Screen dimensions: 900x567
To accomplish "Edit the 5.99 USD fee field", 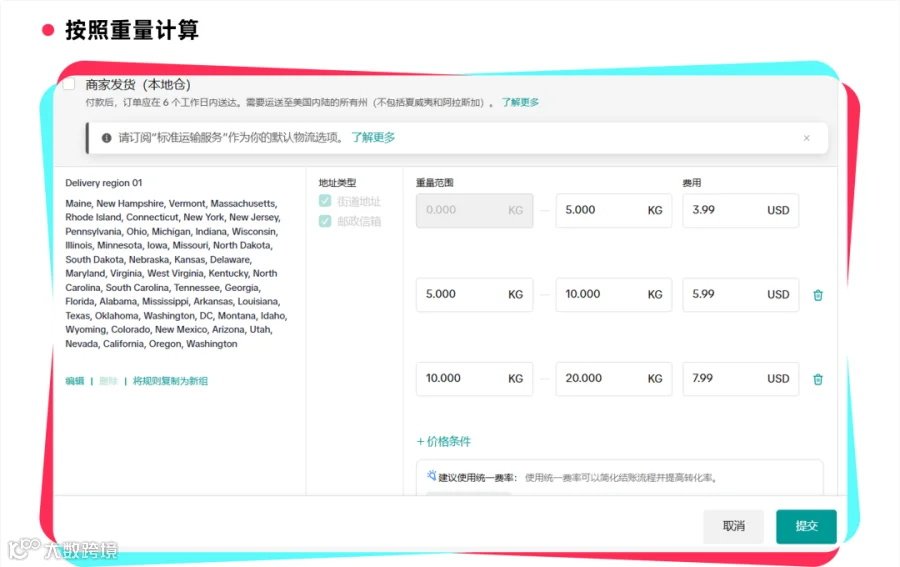I will click(740, 294).
